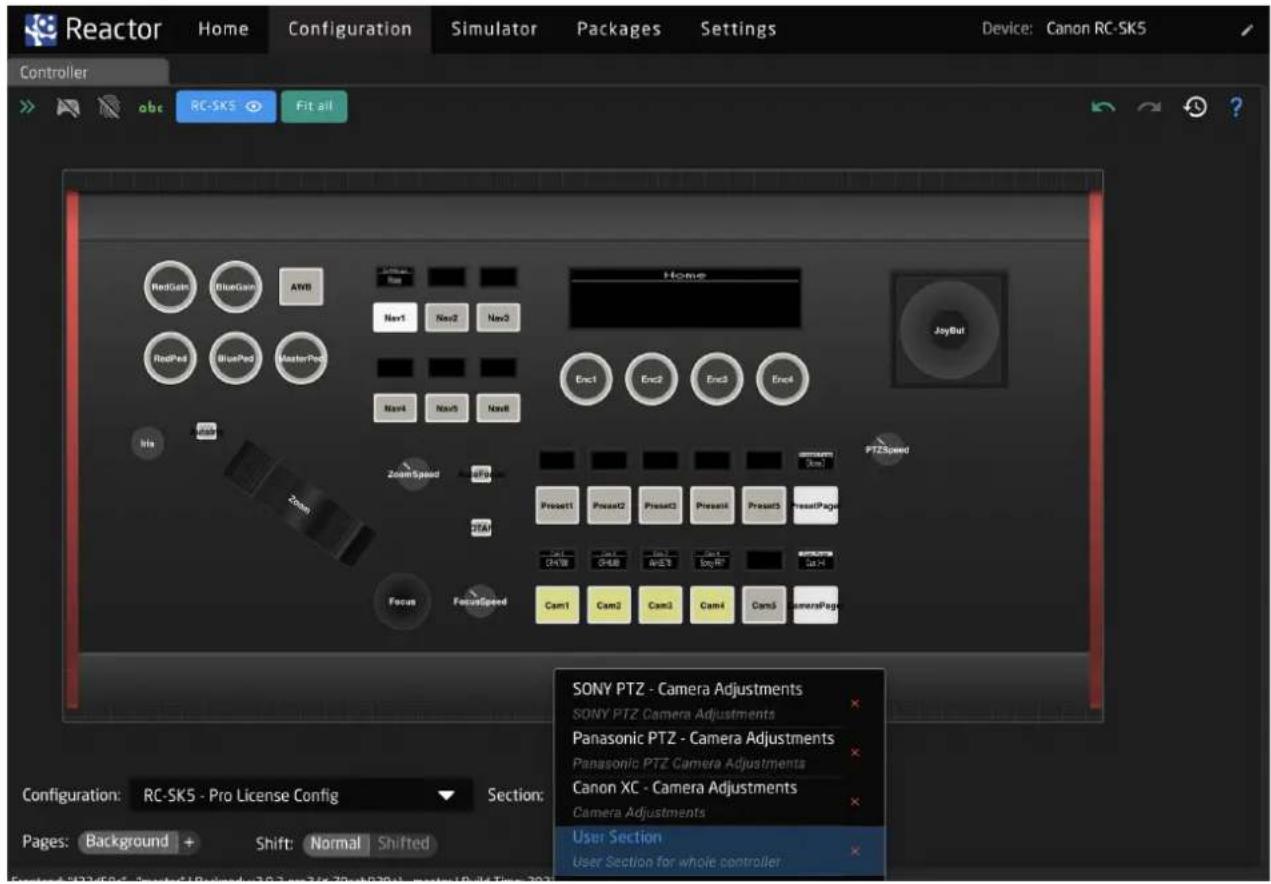The width and height of the screenshot is (1271, 884).
Task: Edit the device name with pencil icon
Action: pyautogui.click(x=1245, y=30)
